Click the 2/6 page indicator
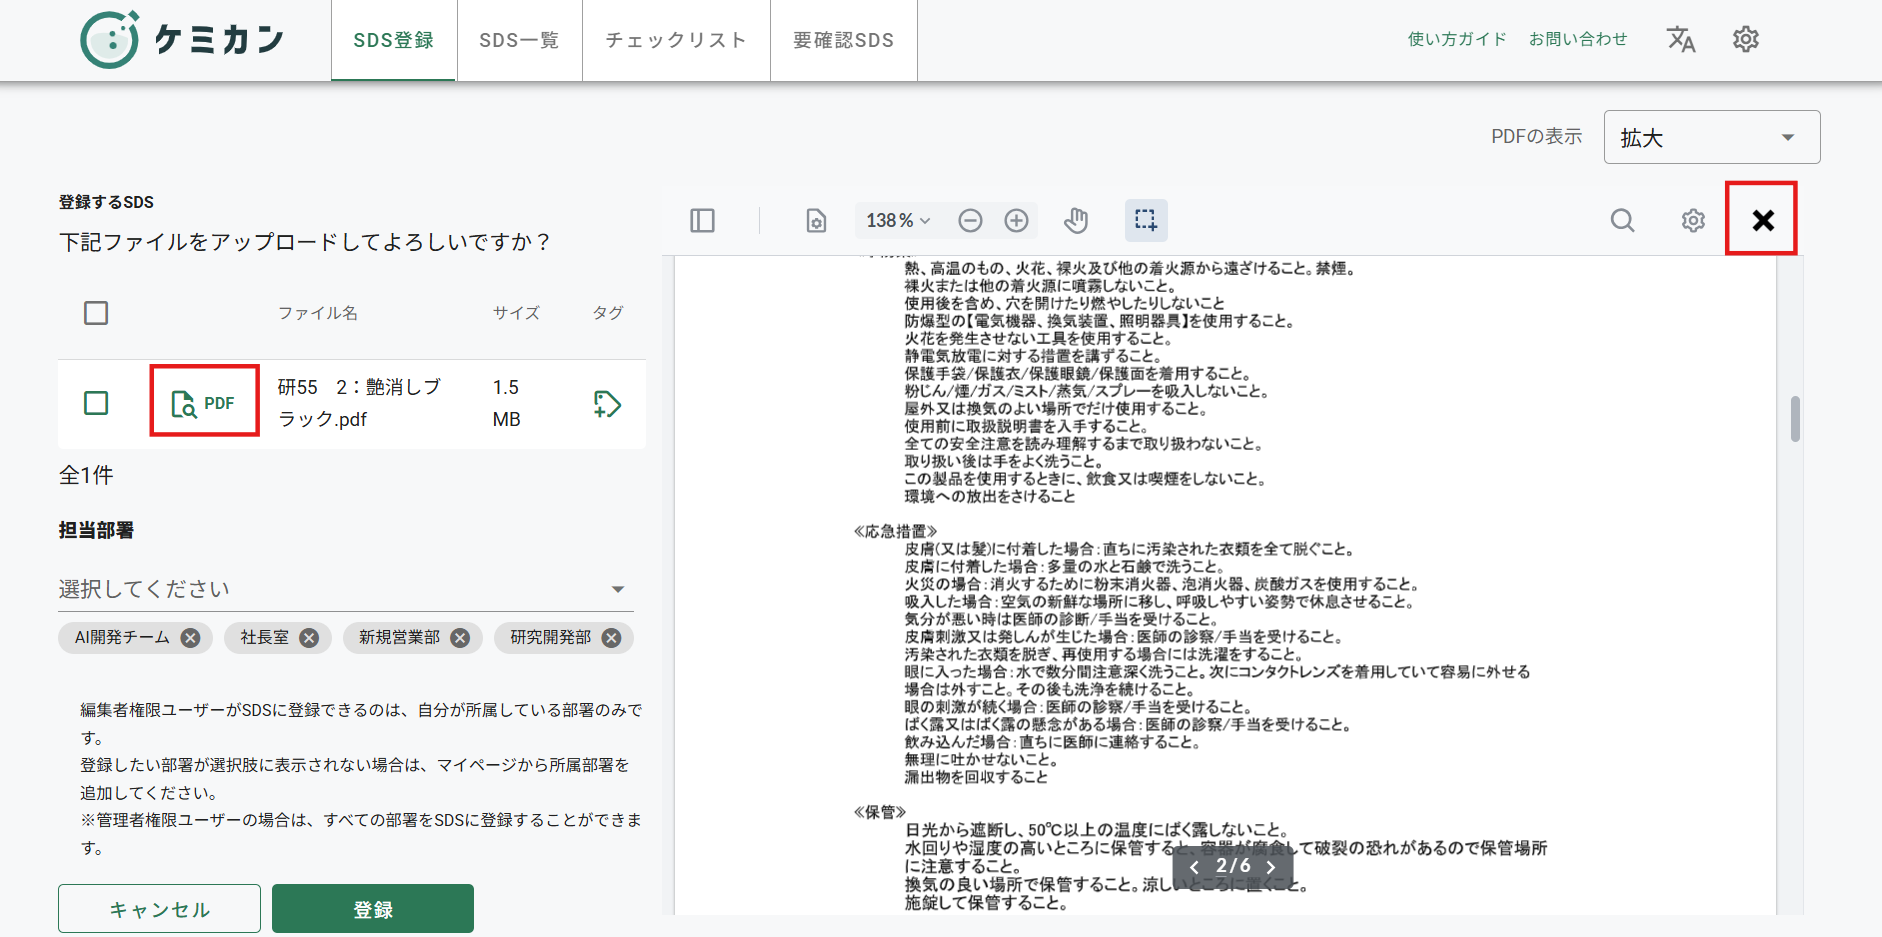The width and height of the screenshot is (1882, 937). (x=1233, y=866)
